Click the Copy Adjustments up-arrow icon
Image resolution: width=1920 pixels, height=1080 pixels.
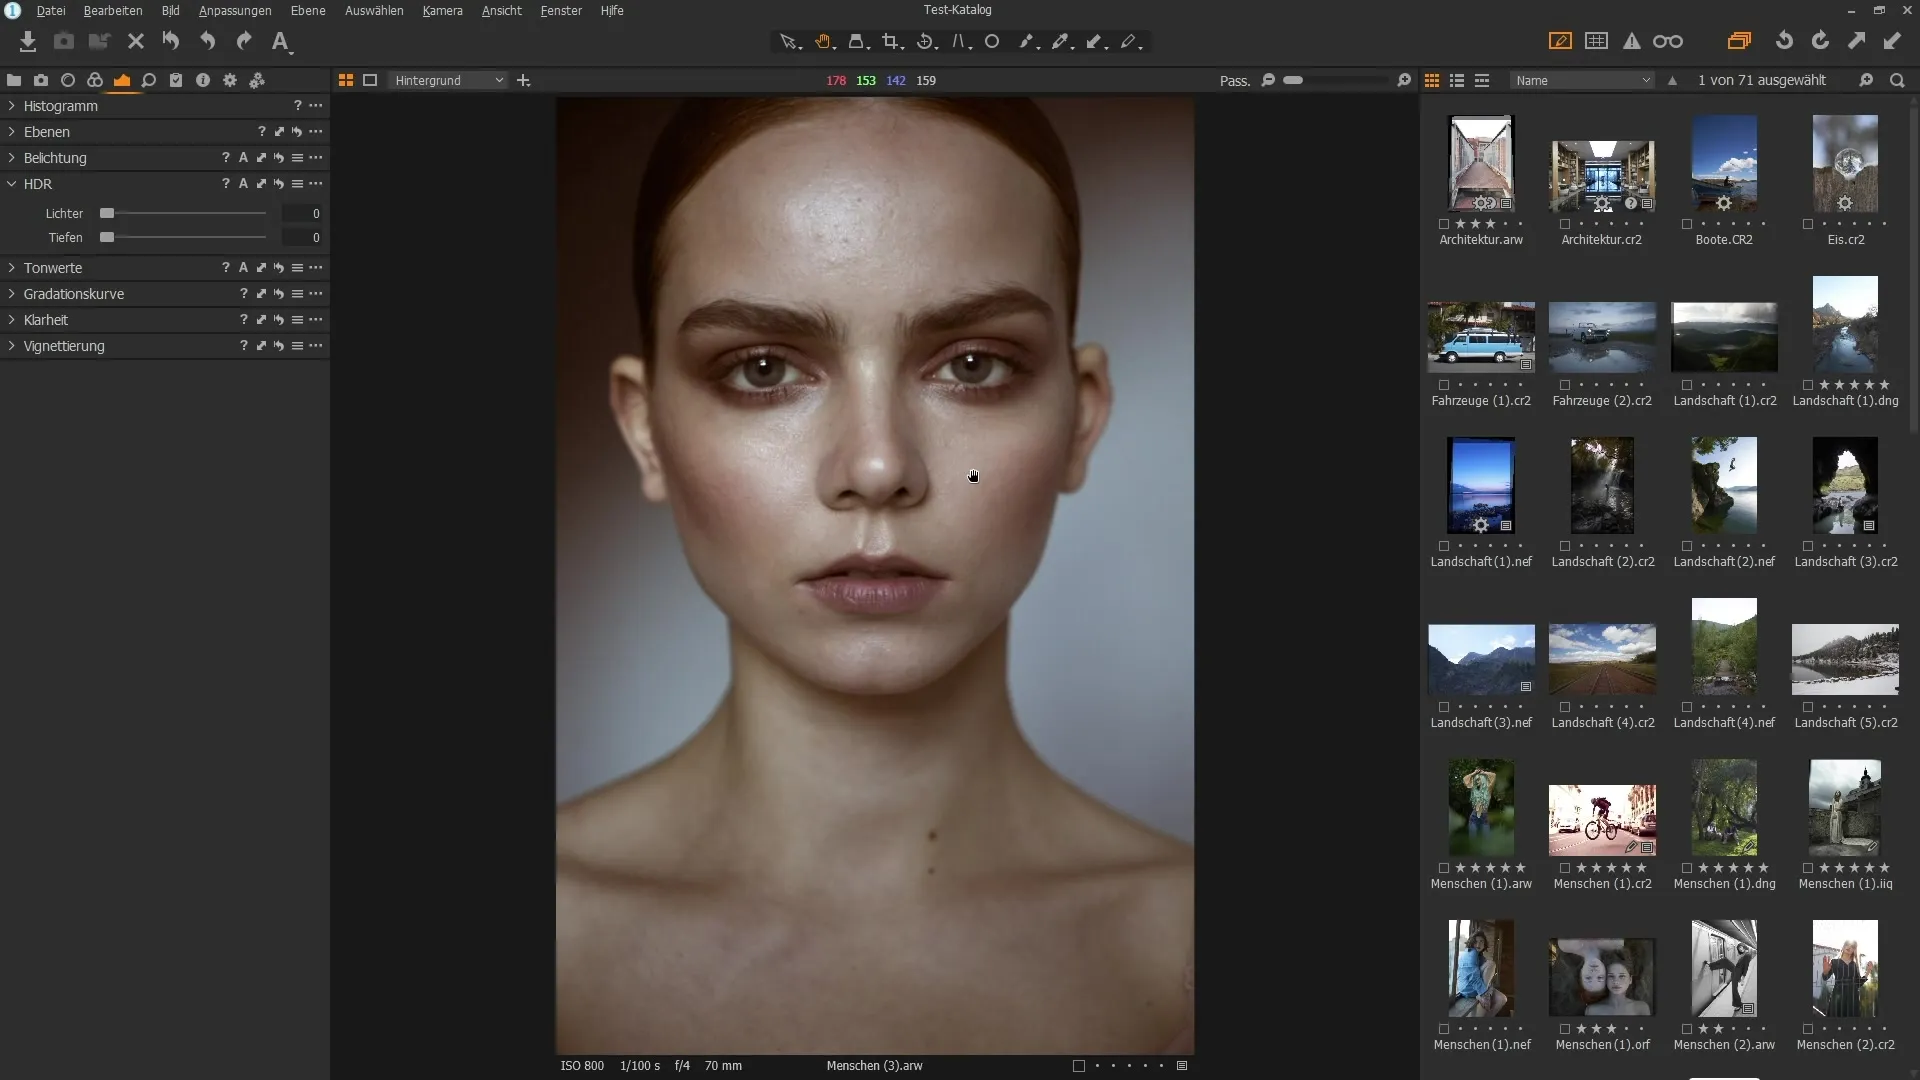[x=1856, y=41]
